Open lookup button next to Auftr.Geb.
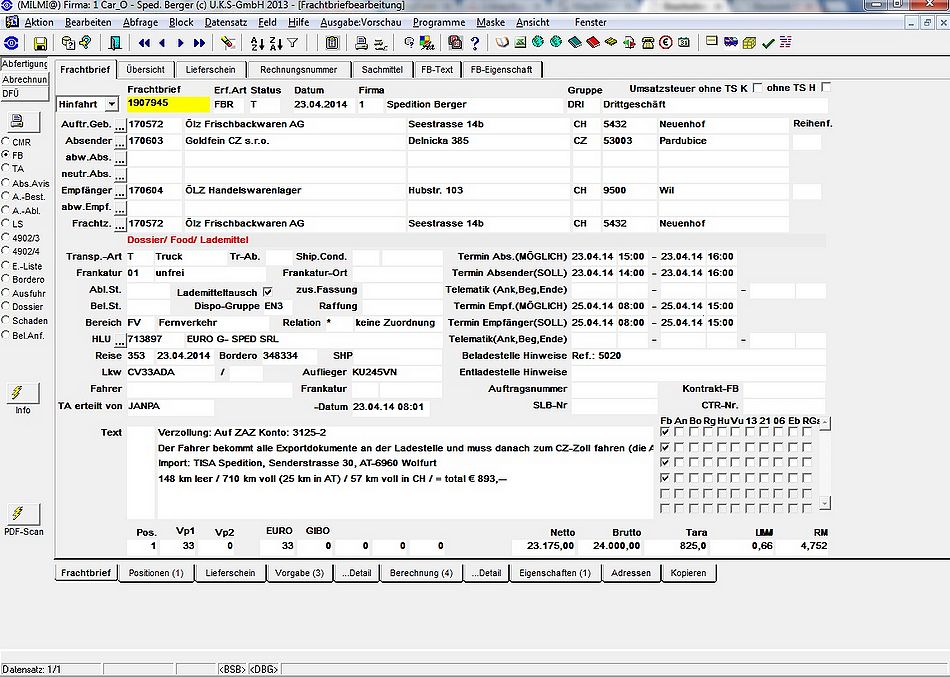950x677 pixels. click(x=121, y=125)
